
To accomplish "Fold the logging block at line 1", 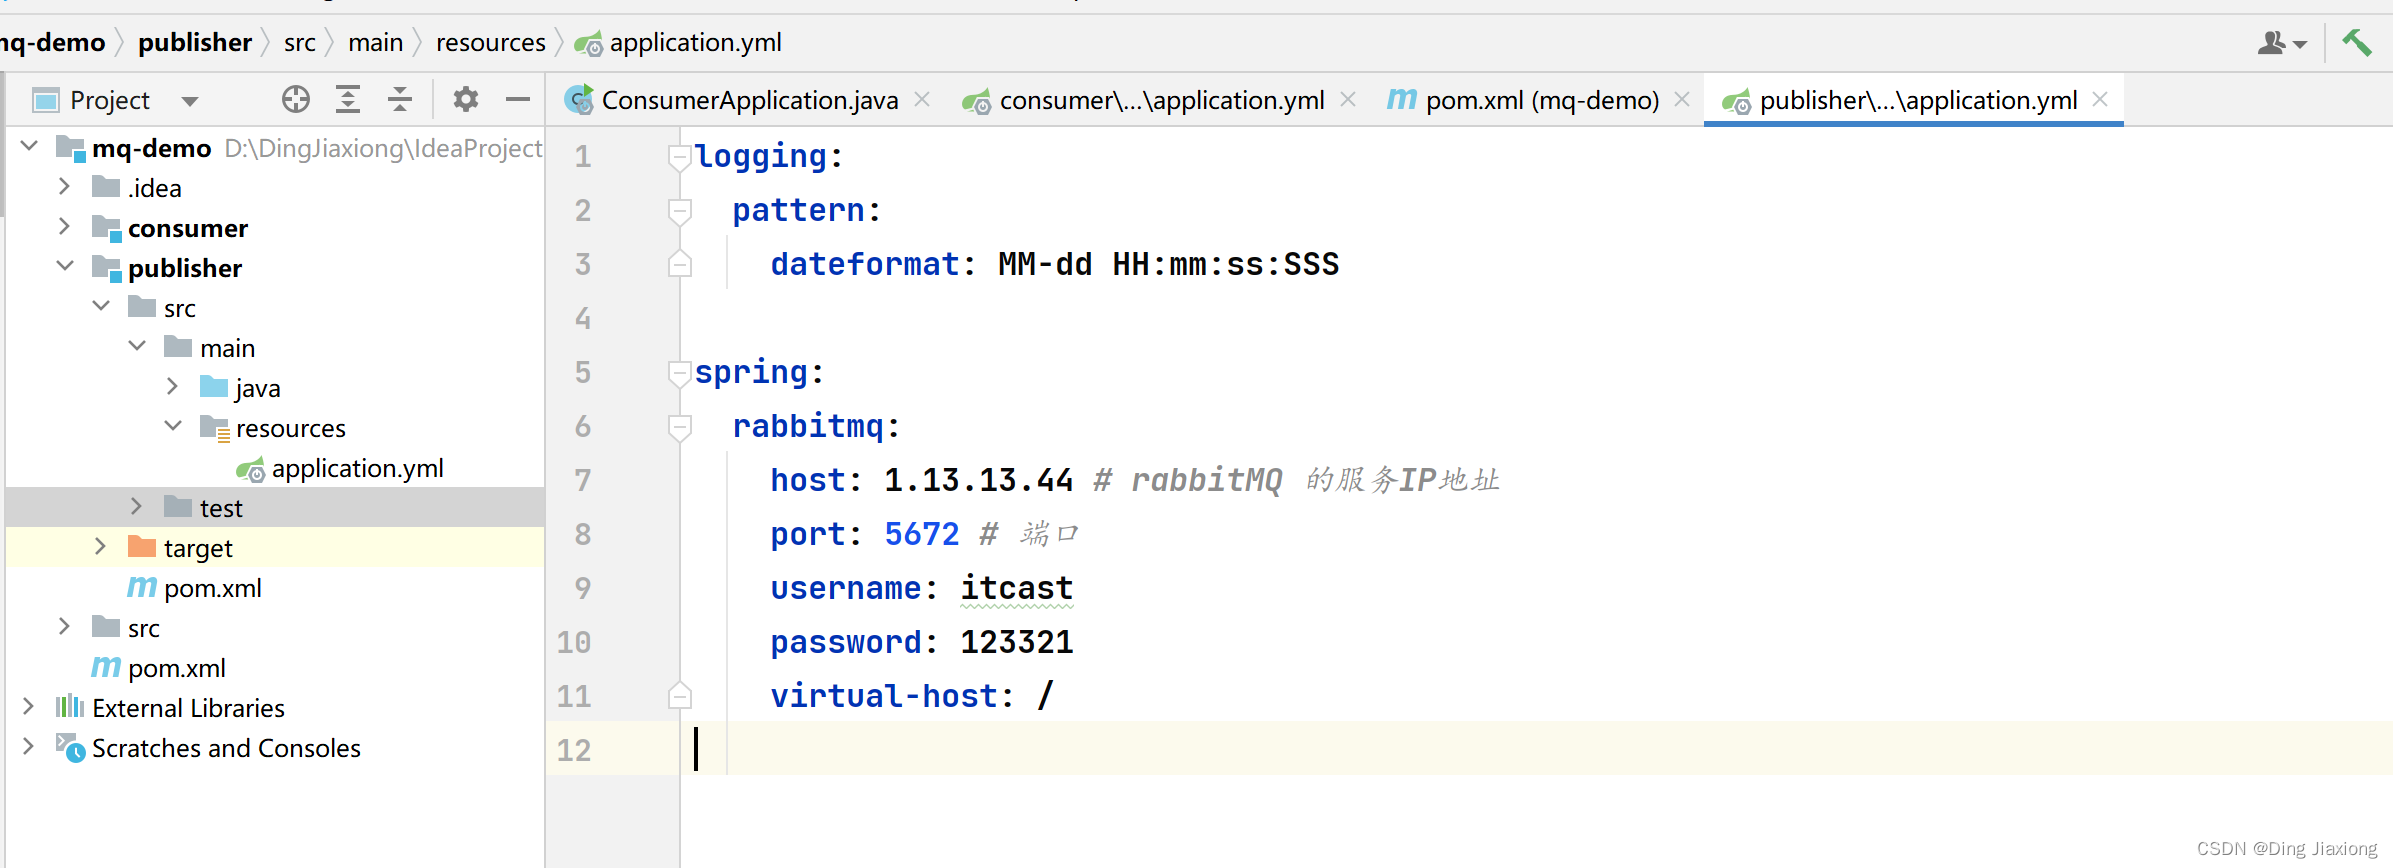I will (x=680, y=157).
